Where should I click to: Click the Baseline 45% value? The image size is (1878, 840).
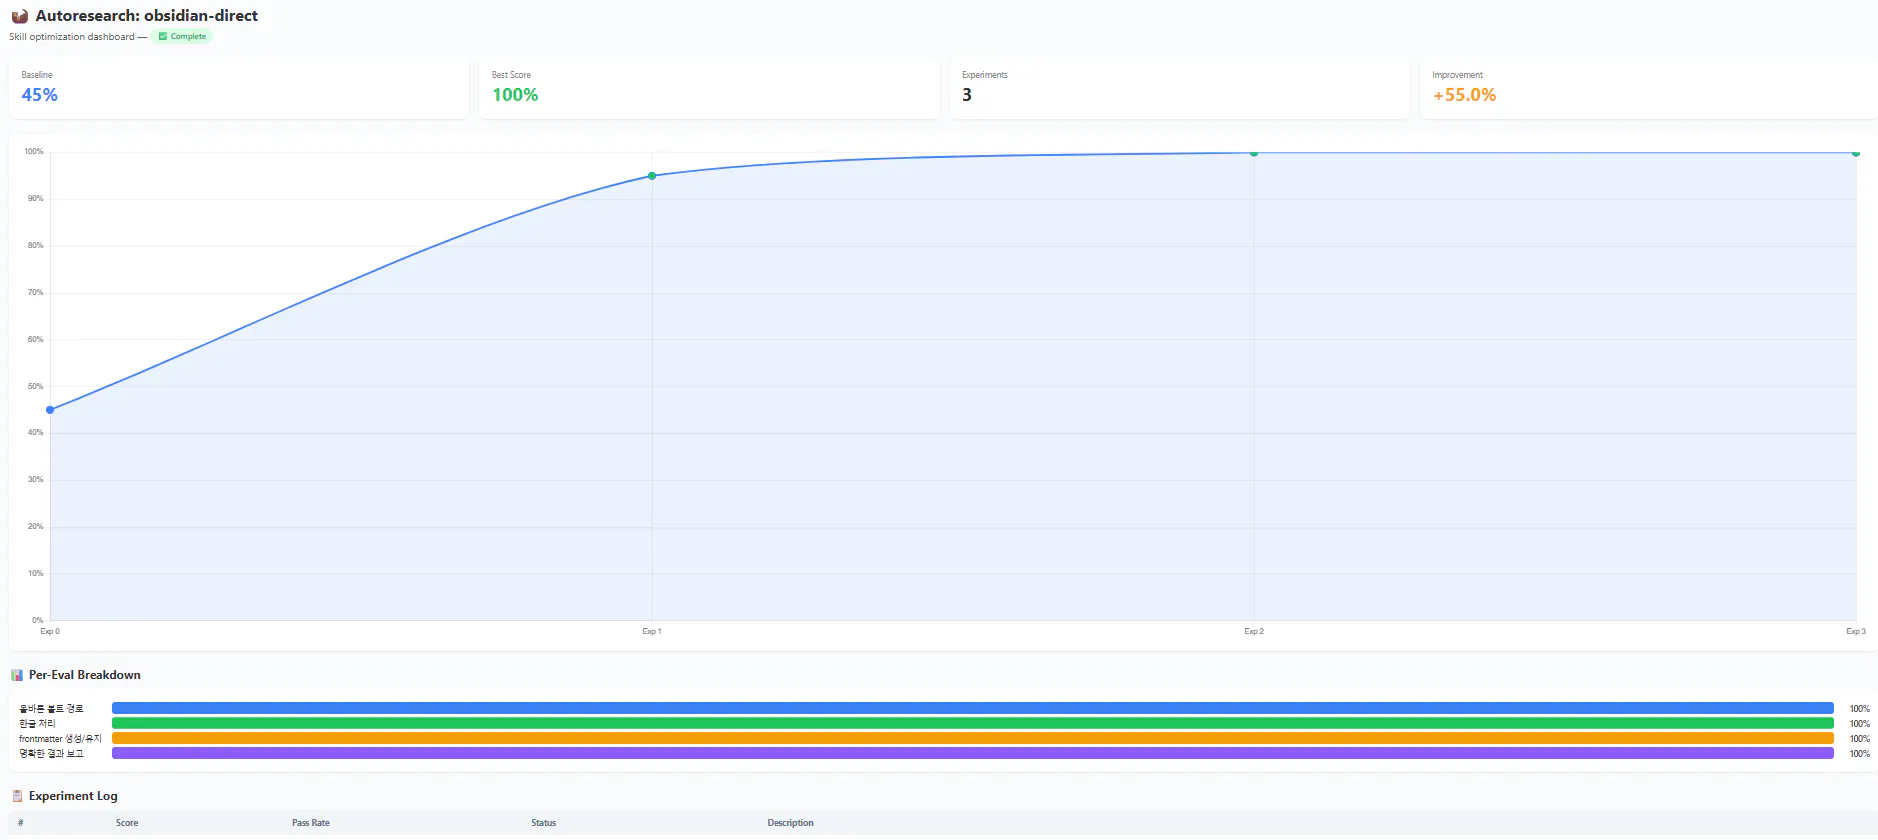point(40,95)
